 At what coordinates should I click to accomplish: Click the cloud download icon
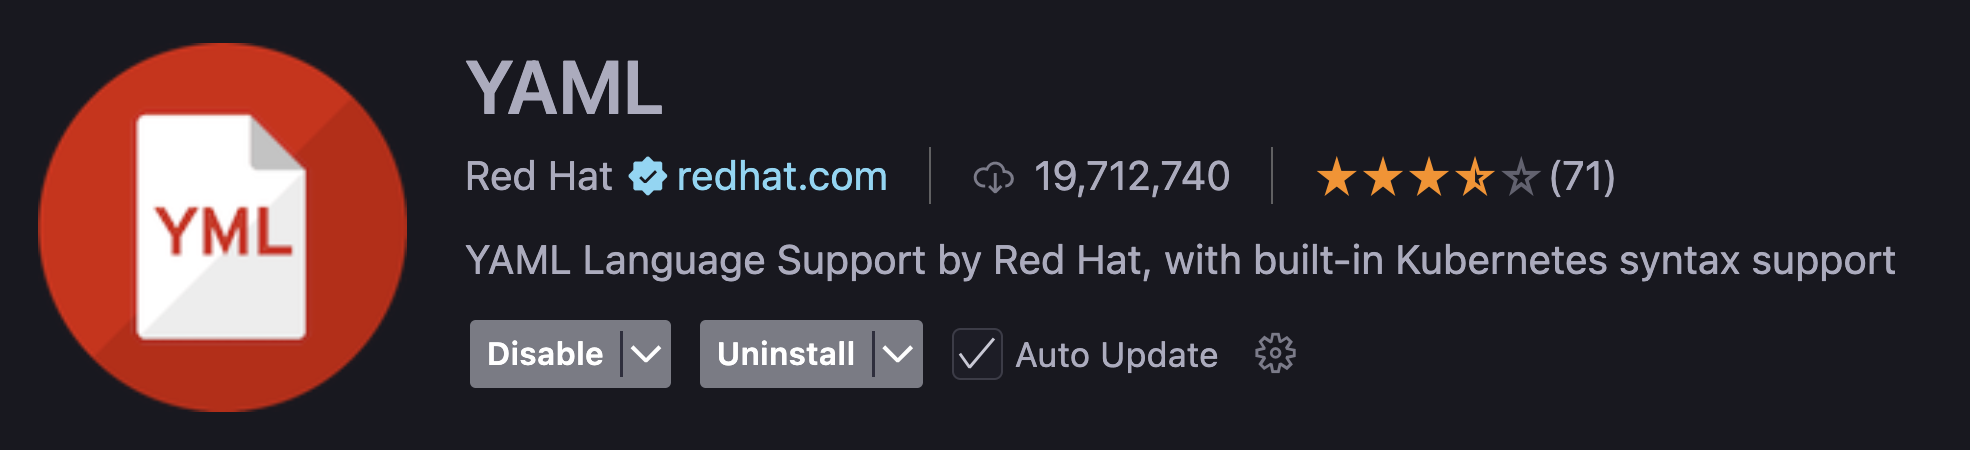993,178
